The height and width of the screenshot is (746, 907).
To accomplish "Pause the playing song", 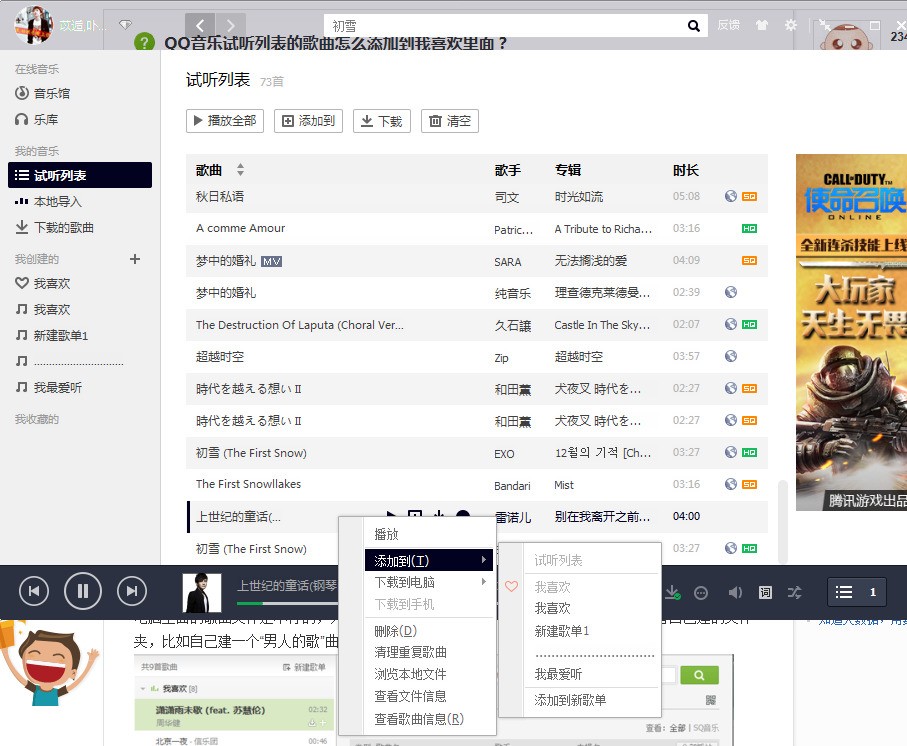I will (x=83, y=591).
